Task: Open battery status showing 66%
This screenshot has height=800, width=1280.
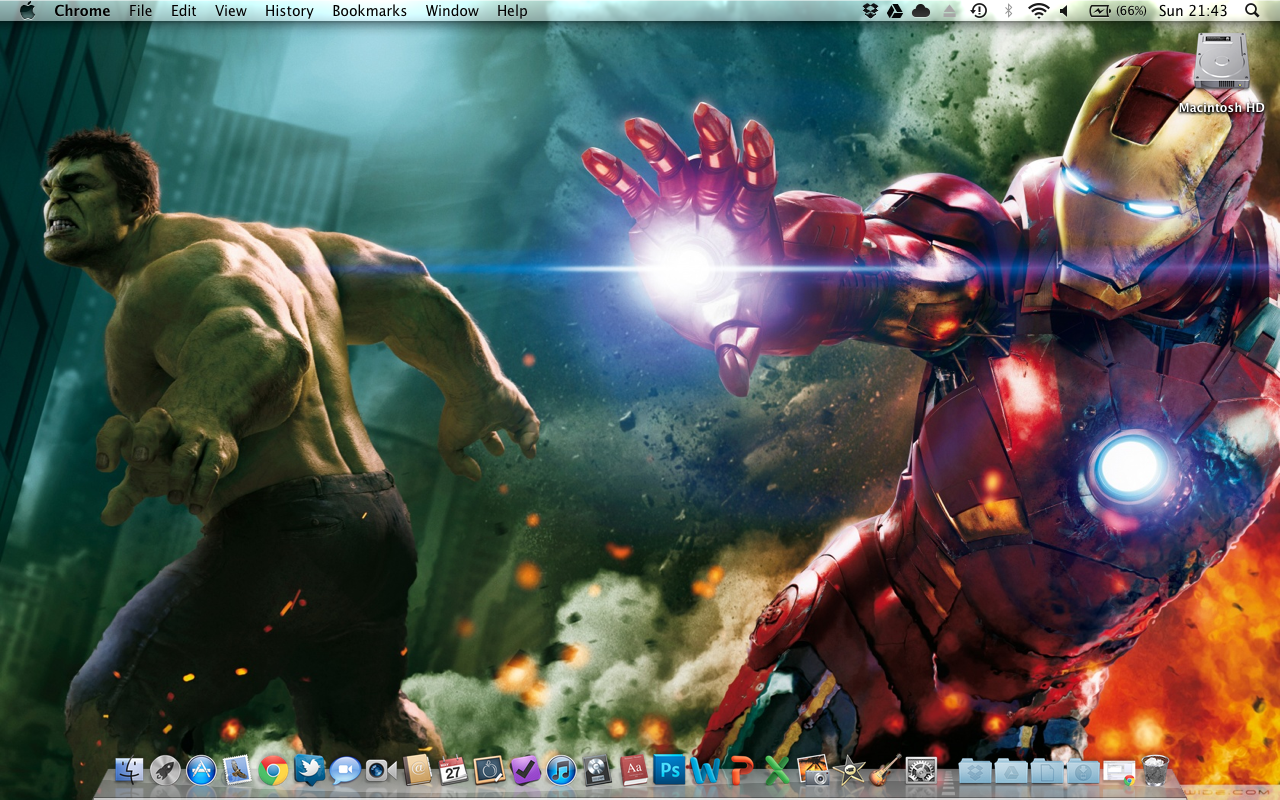Action: 1118,11
